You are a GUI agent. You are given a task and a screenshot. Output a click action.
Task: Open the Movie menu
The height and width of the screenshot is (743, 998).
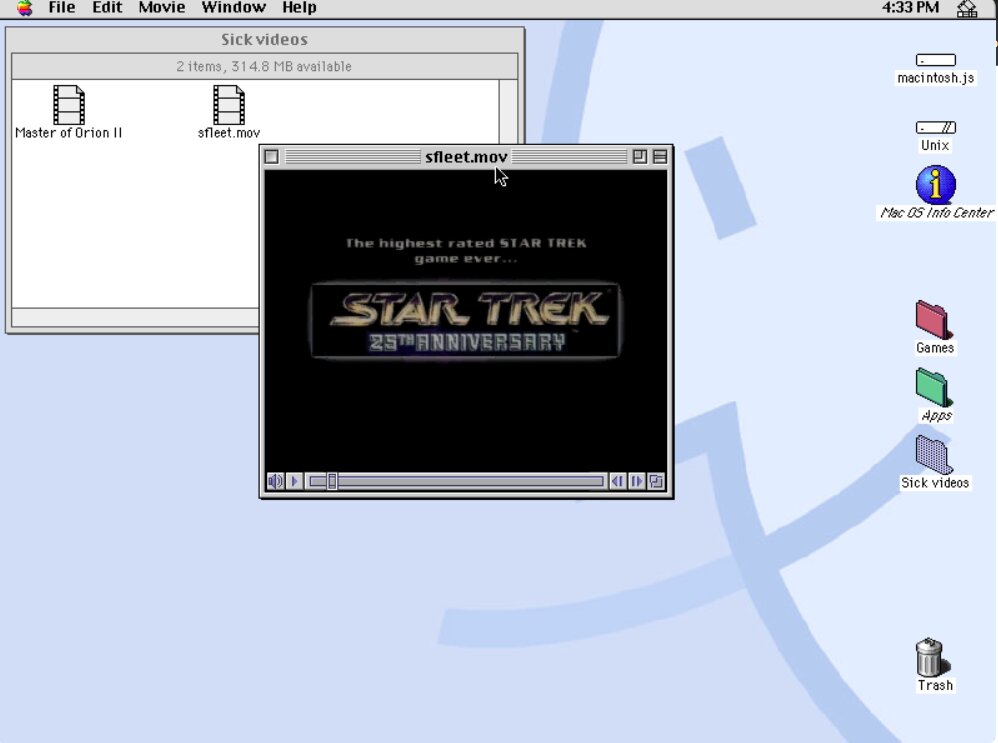pyautogui.click(x=162, y=8)
